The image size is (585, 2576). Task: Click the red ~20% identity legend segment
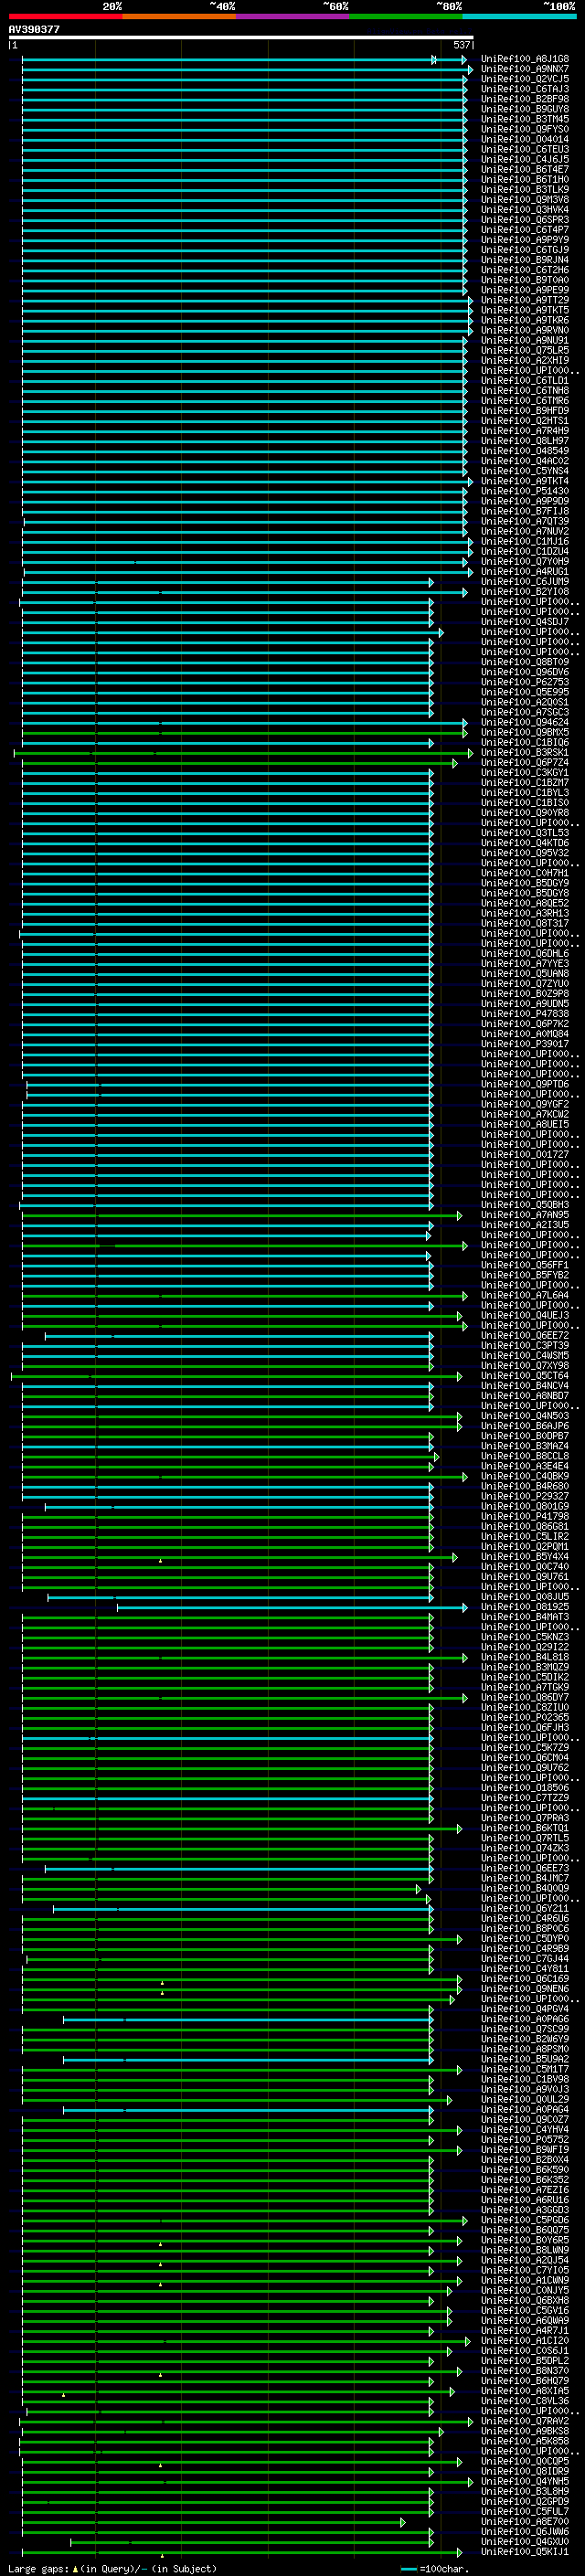click(65, 16)
